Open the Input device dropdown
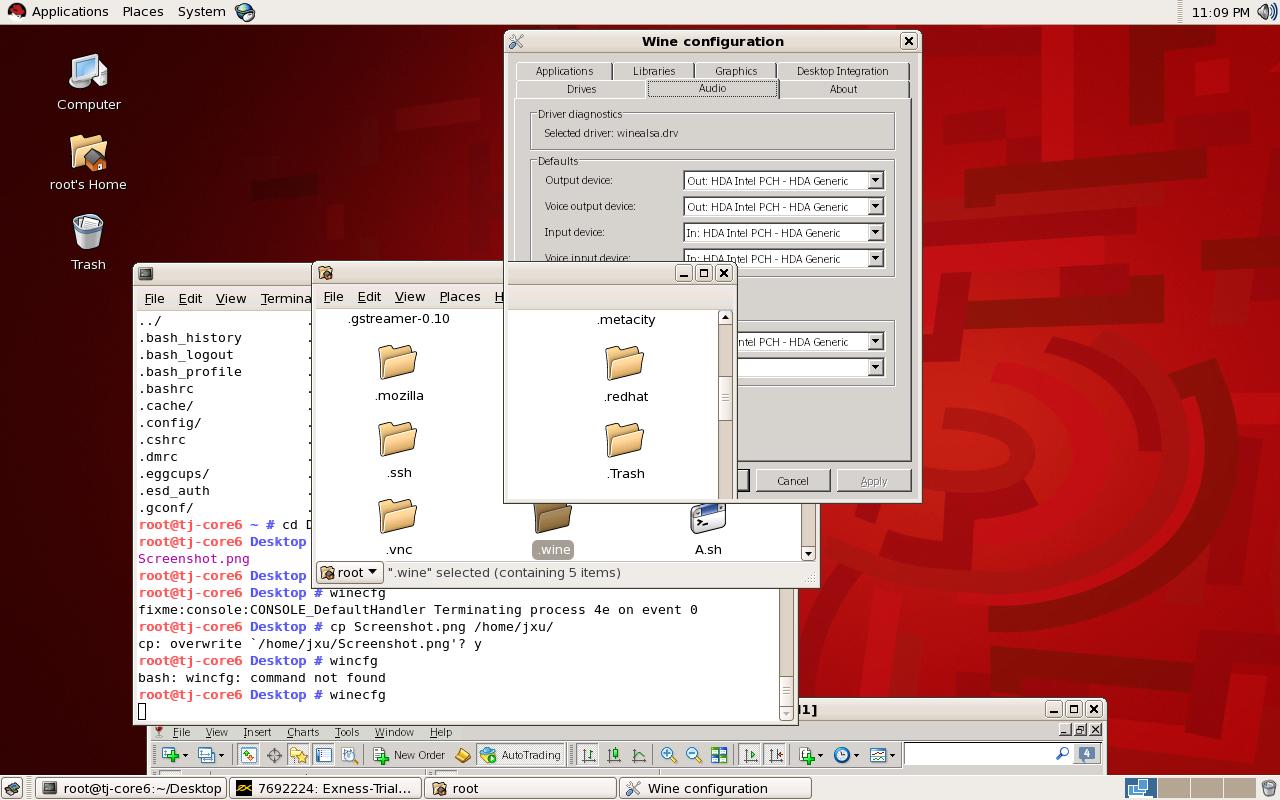This screenshot has width=1280, height=800. tap(875, 233)
